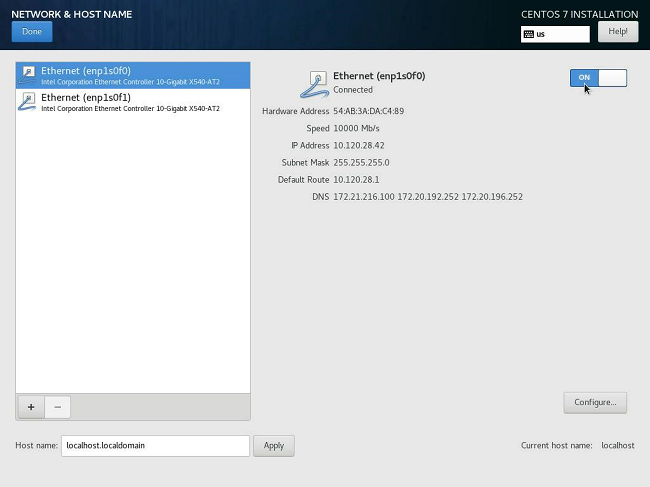The width and height of the screenshot is (650, 487).
Task: Open the Help! dialog
Action: pos(617,32)
